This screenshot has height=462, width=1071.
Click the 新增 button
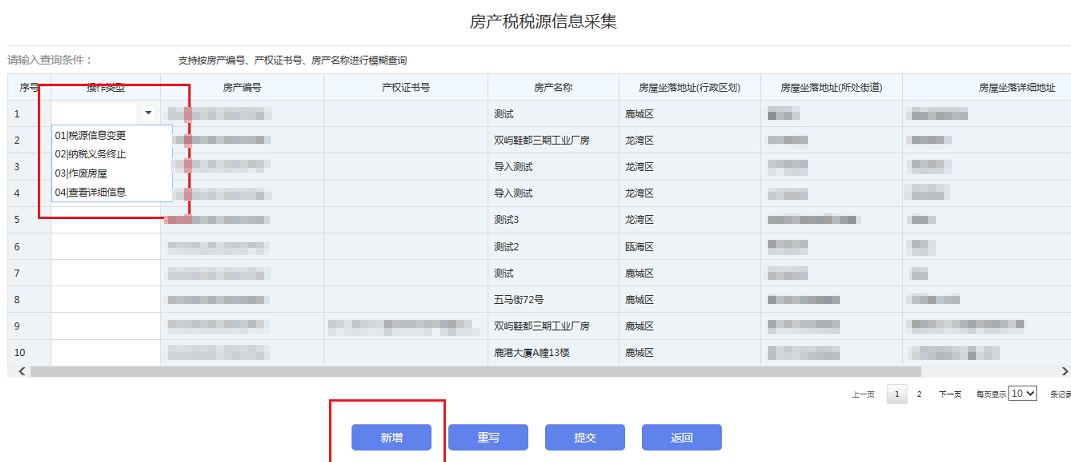pos(391,437)
